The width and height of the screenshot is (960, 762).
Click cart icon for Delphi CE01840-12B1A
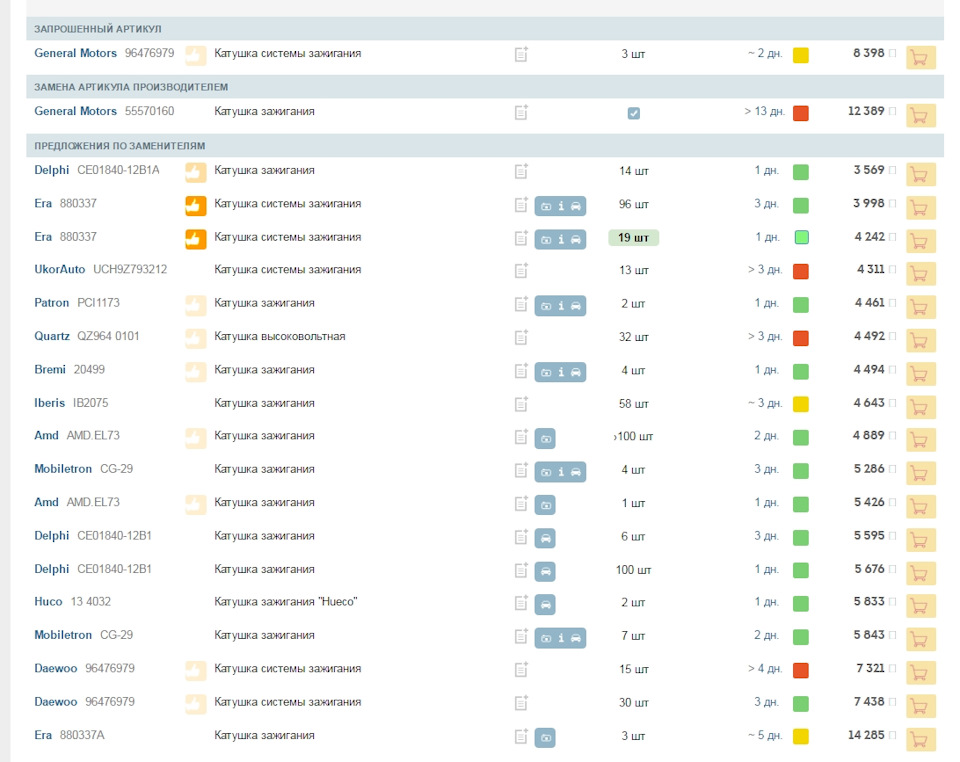(920, 174)
